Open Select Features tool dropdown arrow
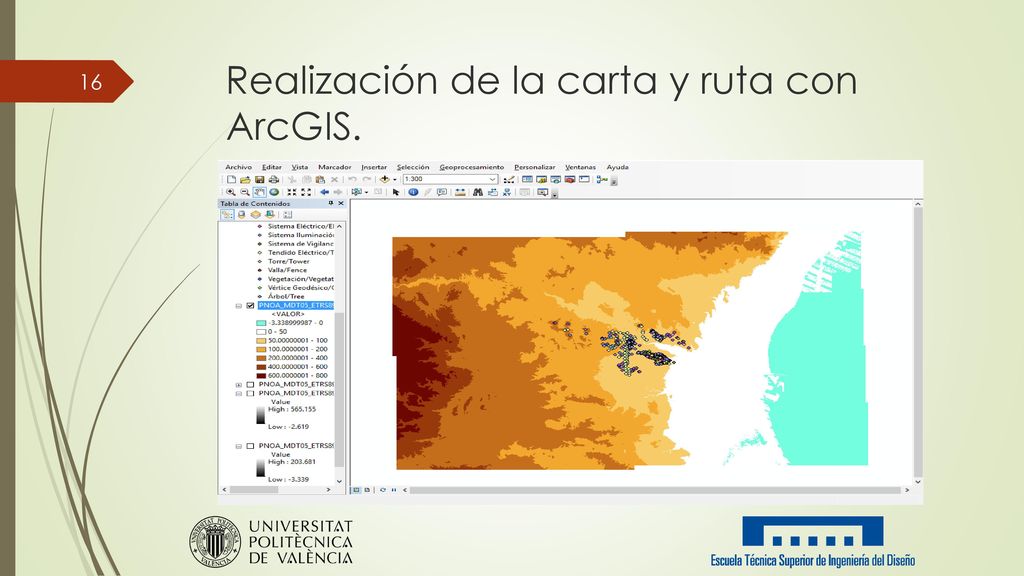 (x=366, y=192)
